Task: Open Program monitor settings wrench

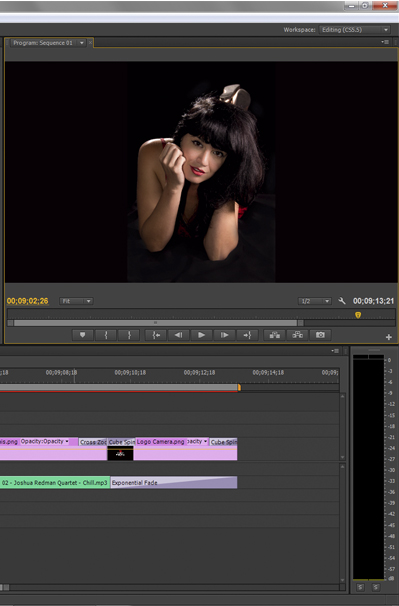Action: (342, 301)
